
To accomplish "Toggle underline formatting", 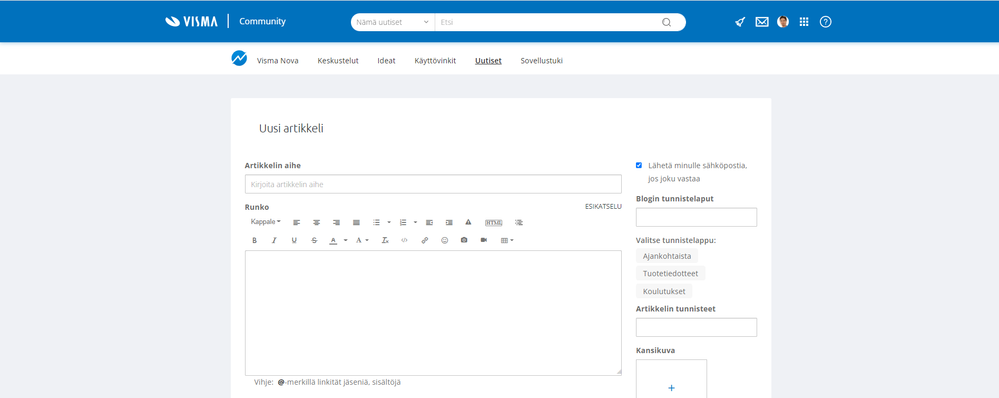I will tap(294, 240).
